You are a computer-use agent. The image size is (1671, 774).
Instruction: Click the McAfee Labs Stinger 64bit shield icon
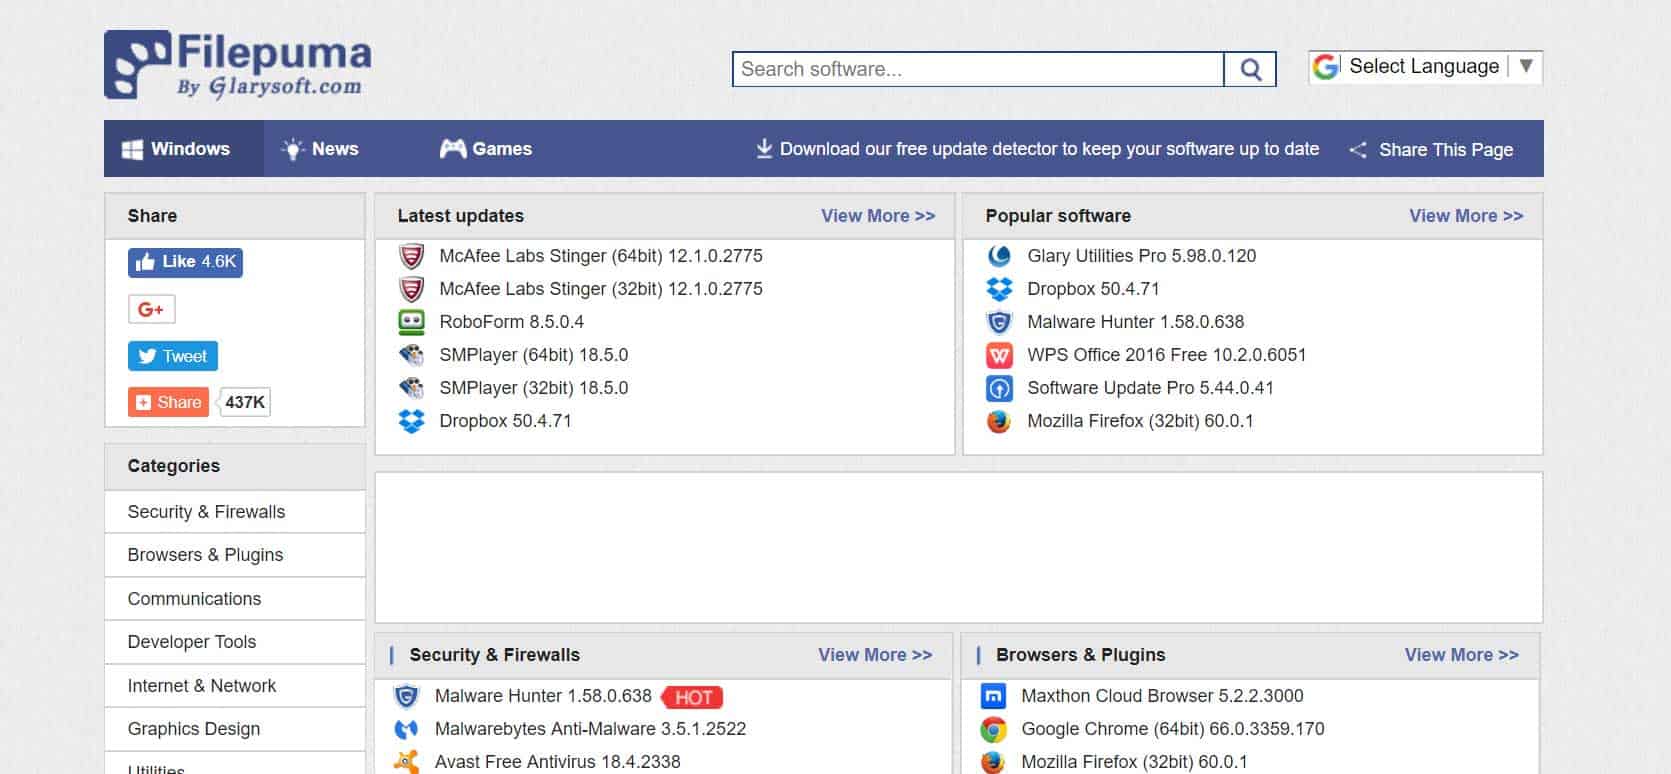click(x=411, y=256)
